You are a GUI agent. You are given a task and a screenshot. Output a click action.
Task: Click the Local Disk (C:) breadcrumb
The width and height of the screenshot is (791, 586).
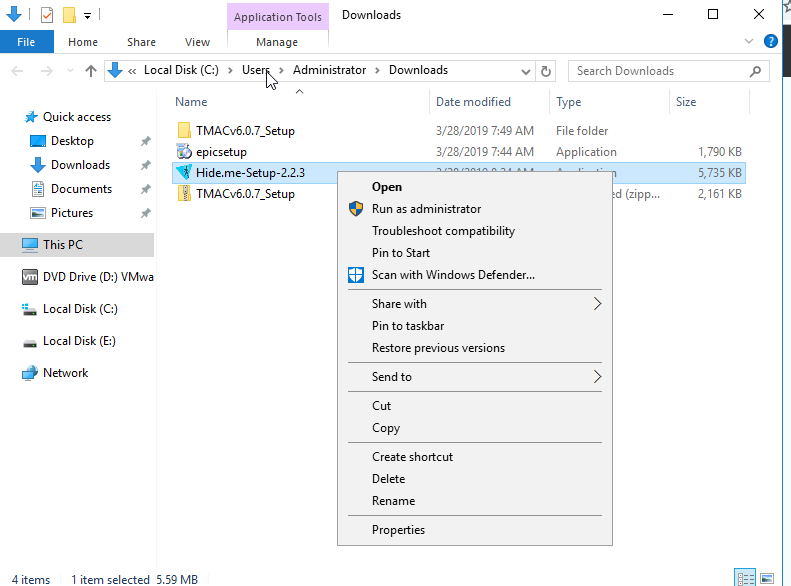click(x=181, y=70)
